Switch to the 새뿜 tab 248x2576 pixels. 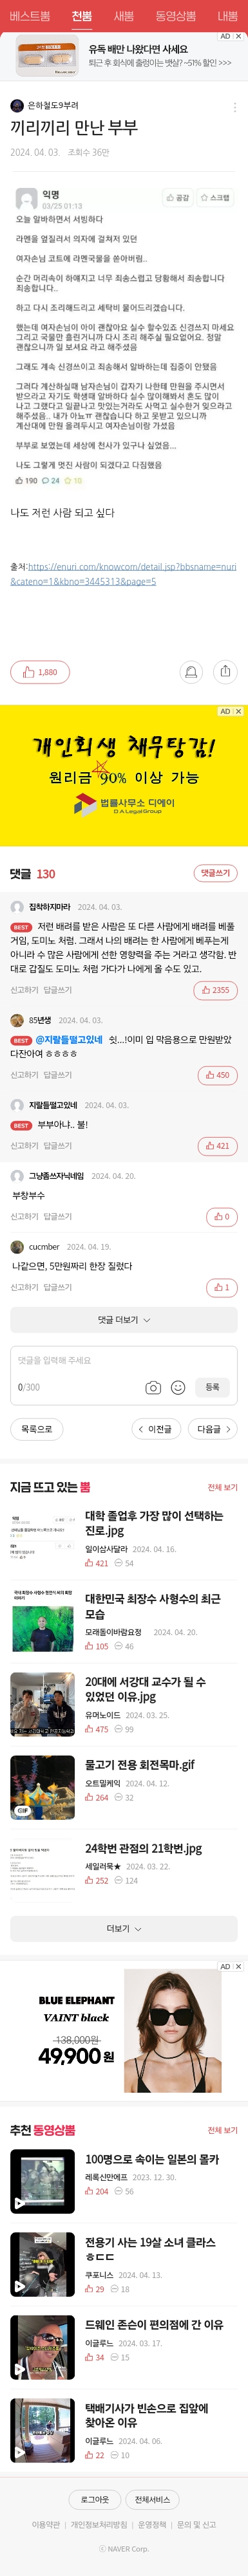[x=124, y=16]
